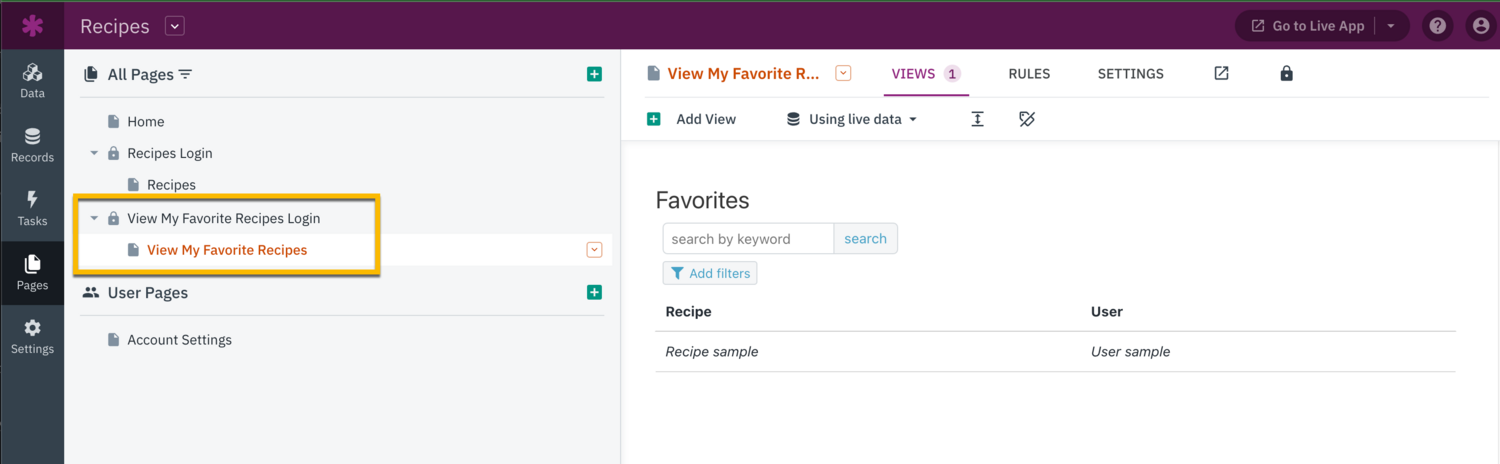Screen dimensions: 1500x464
Task: Click the View My Favorite R... page title
Action: pyautogui.click(x=743, y=73)
